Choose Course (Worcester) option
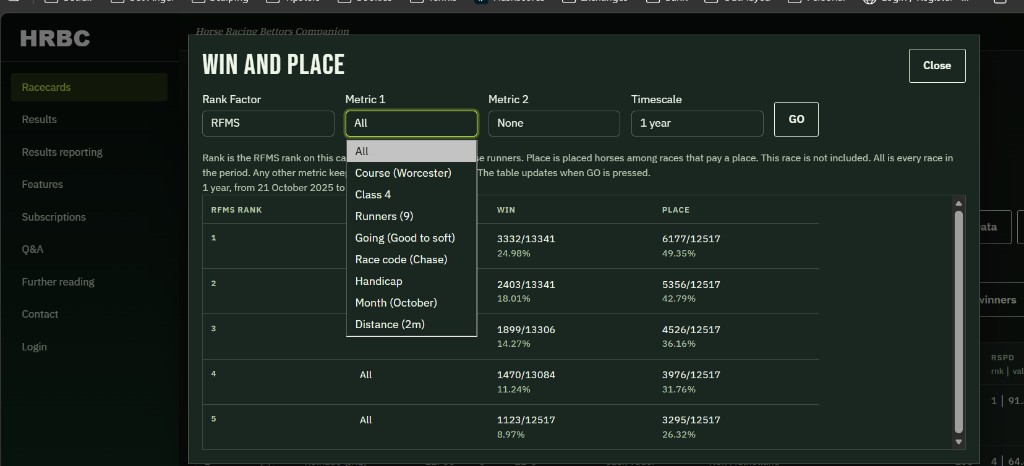The image size is (1024, 466). [411, 173]
